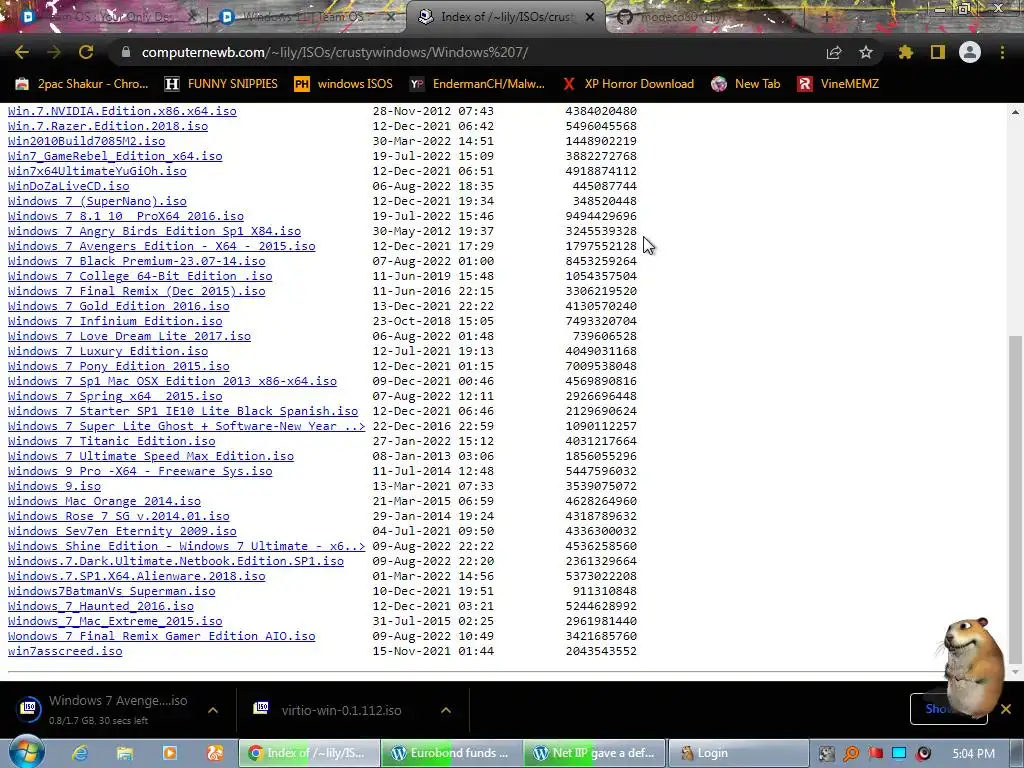Open the New Tab bookmark
Screen dimensions: 1024x768
click(x=746, y=84)
